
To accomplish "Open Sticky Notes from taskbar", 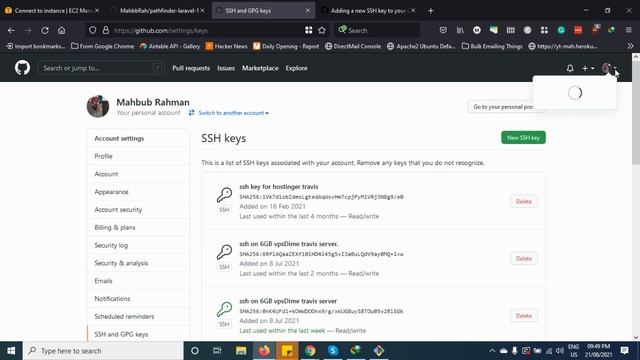I will click(287, 351).
